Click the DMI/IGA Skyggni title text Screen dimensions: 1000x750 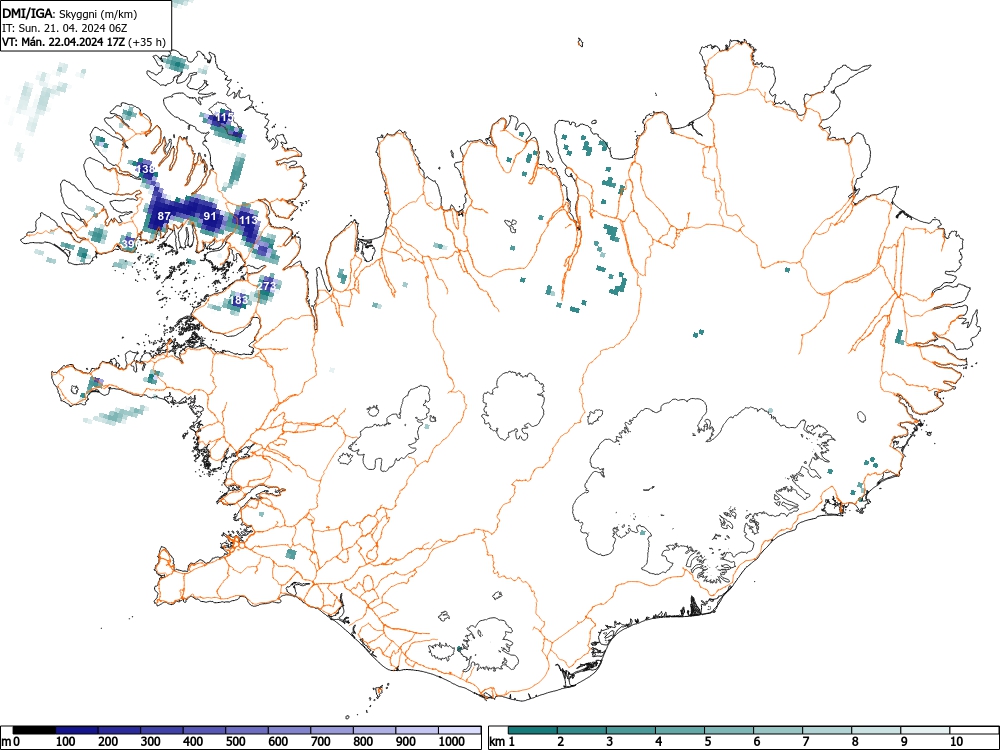coord(70,14)
